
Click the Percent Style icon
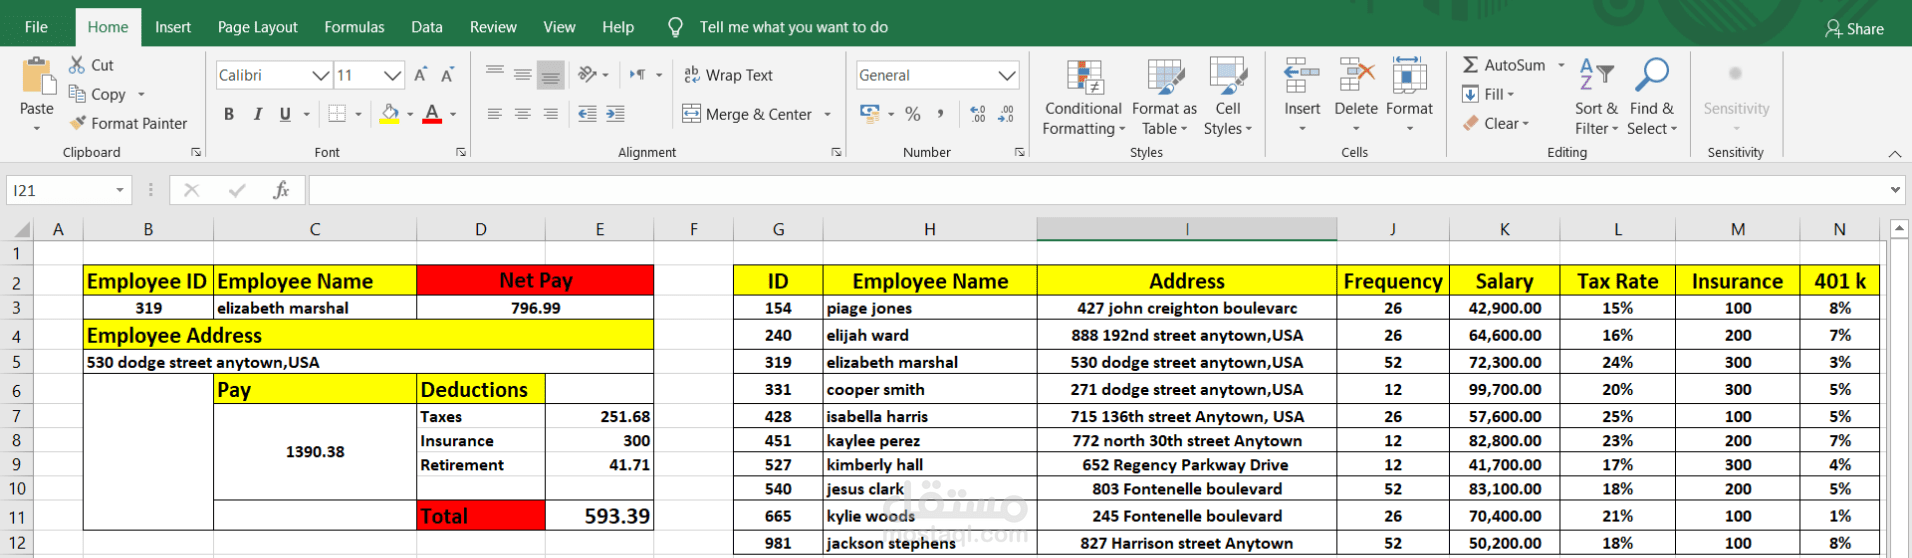tap(912, 114)
